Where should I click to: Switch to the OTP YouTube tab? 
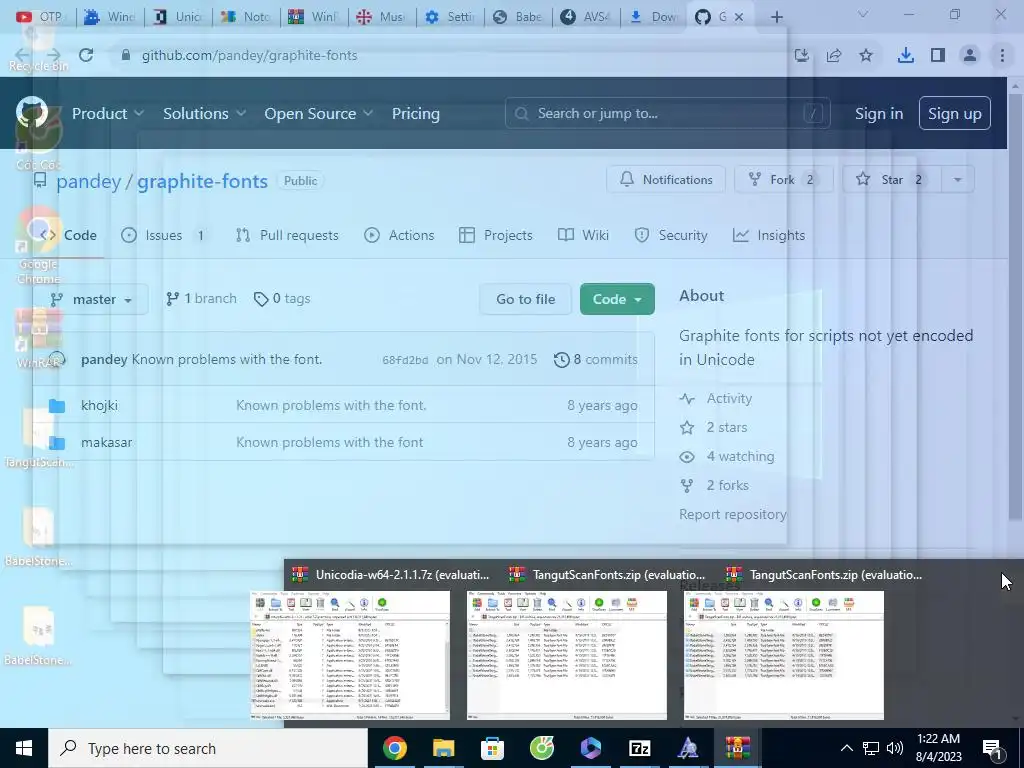[x=40, y=17]
